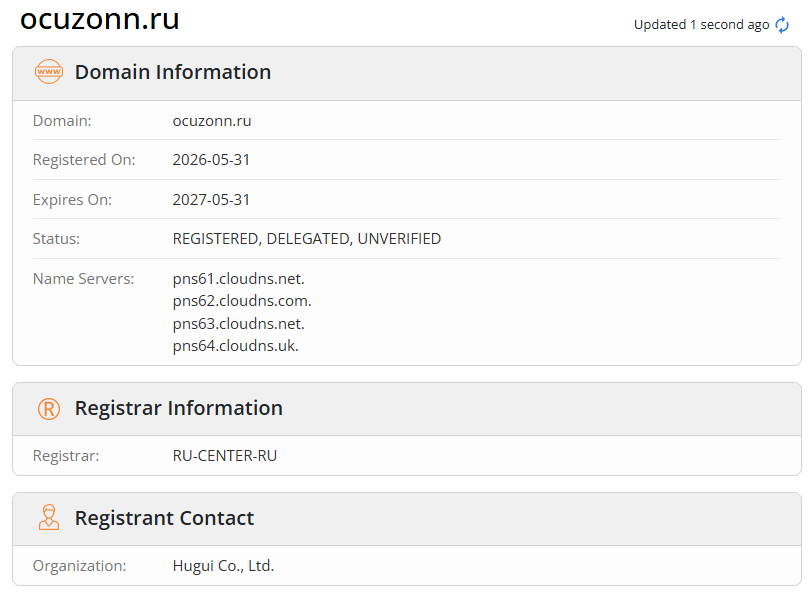This screenshot has width=811, height=596.
Task: Click name server pns64.cloudns.uk.
Action: pyautogui.click(x=236, y=346)
